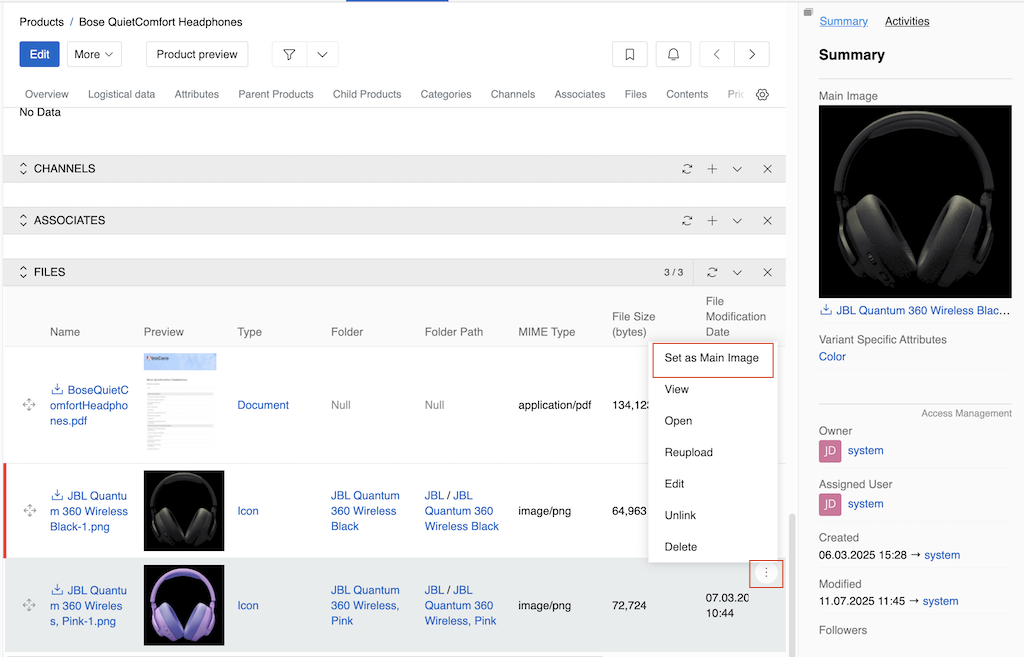
Task: Download JBL Quantum Pink-1.png via download icon
Action: [57, 590]
